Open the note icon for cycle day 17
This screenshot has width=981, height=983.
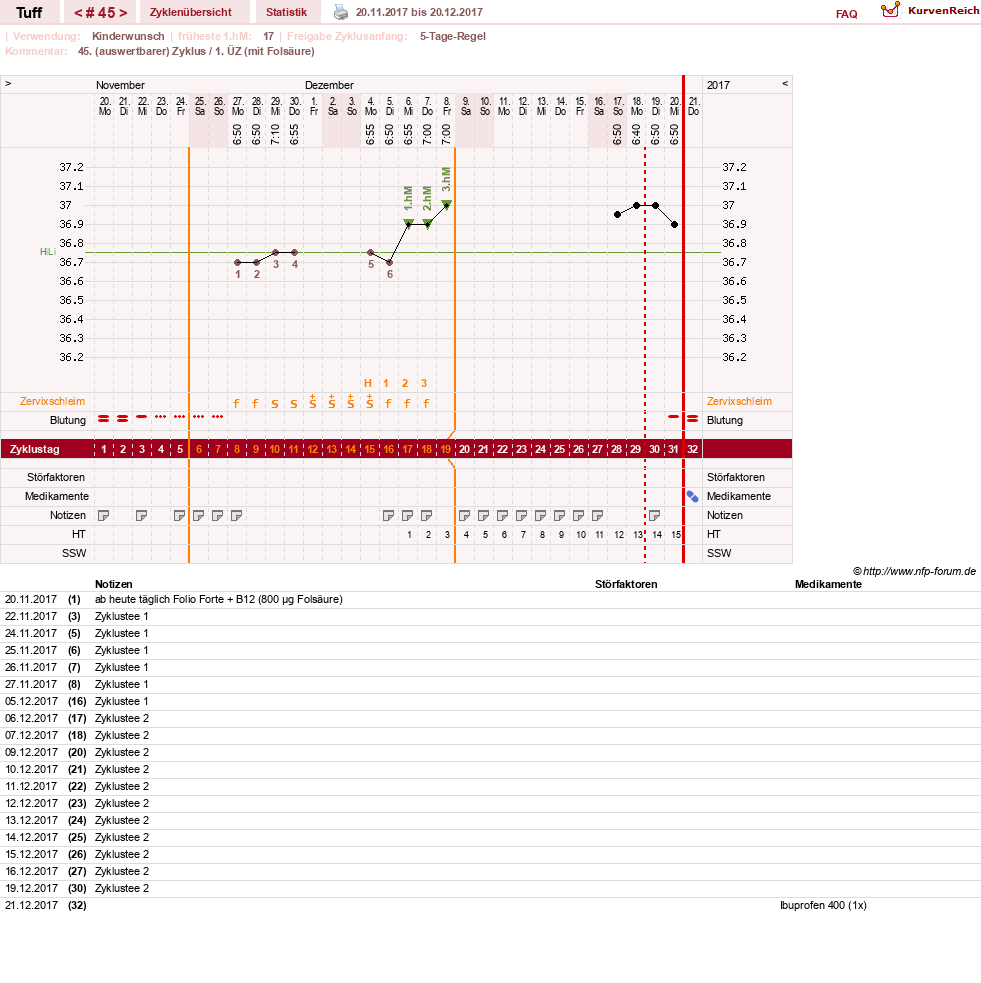[407, 515]
